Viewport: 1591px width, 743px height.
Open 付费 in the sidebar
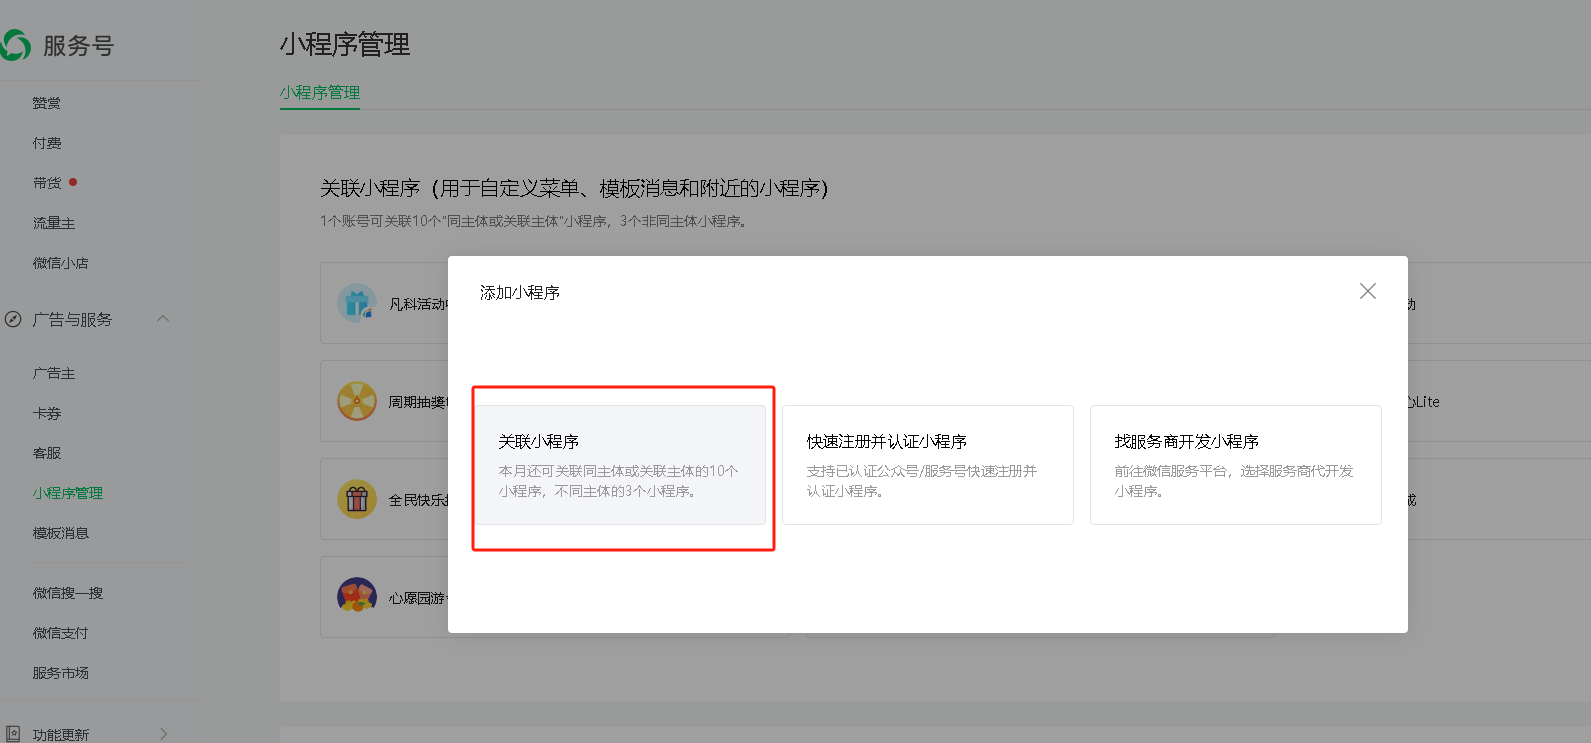pyautogui.click(x=47, y=143)
